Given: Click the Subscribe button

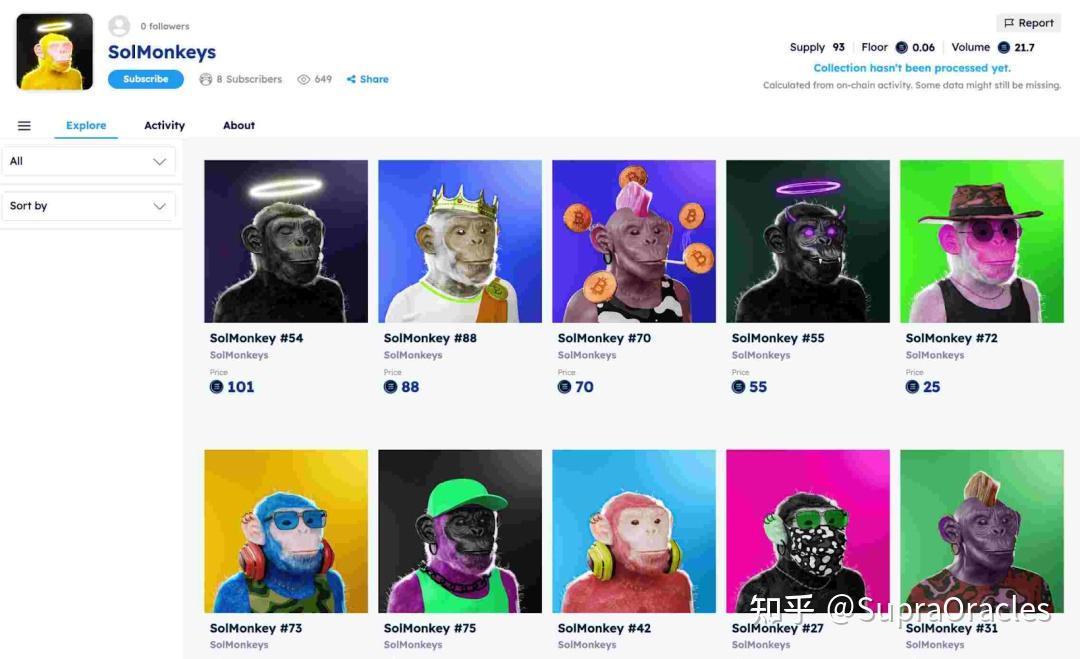Looking at the screenshot, I should [145, 79].
